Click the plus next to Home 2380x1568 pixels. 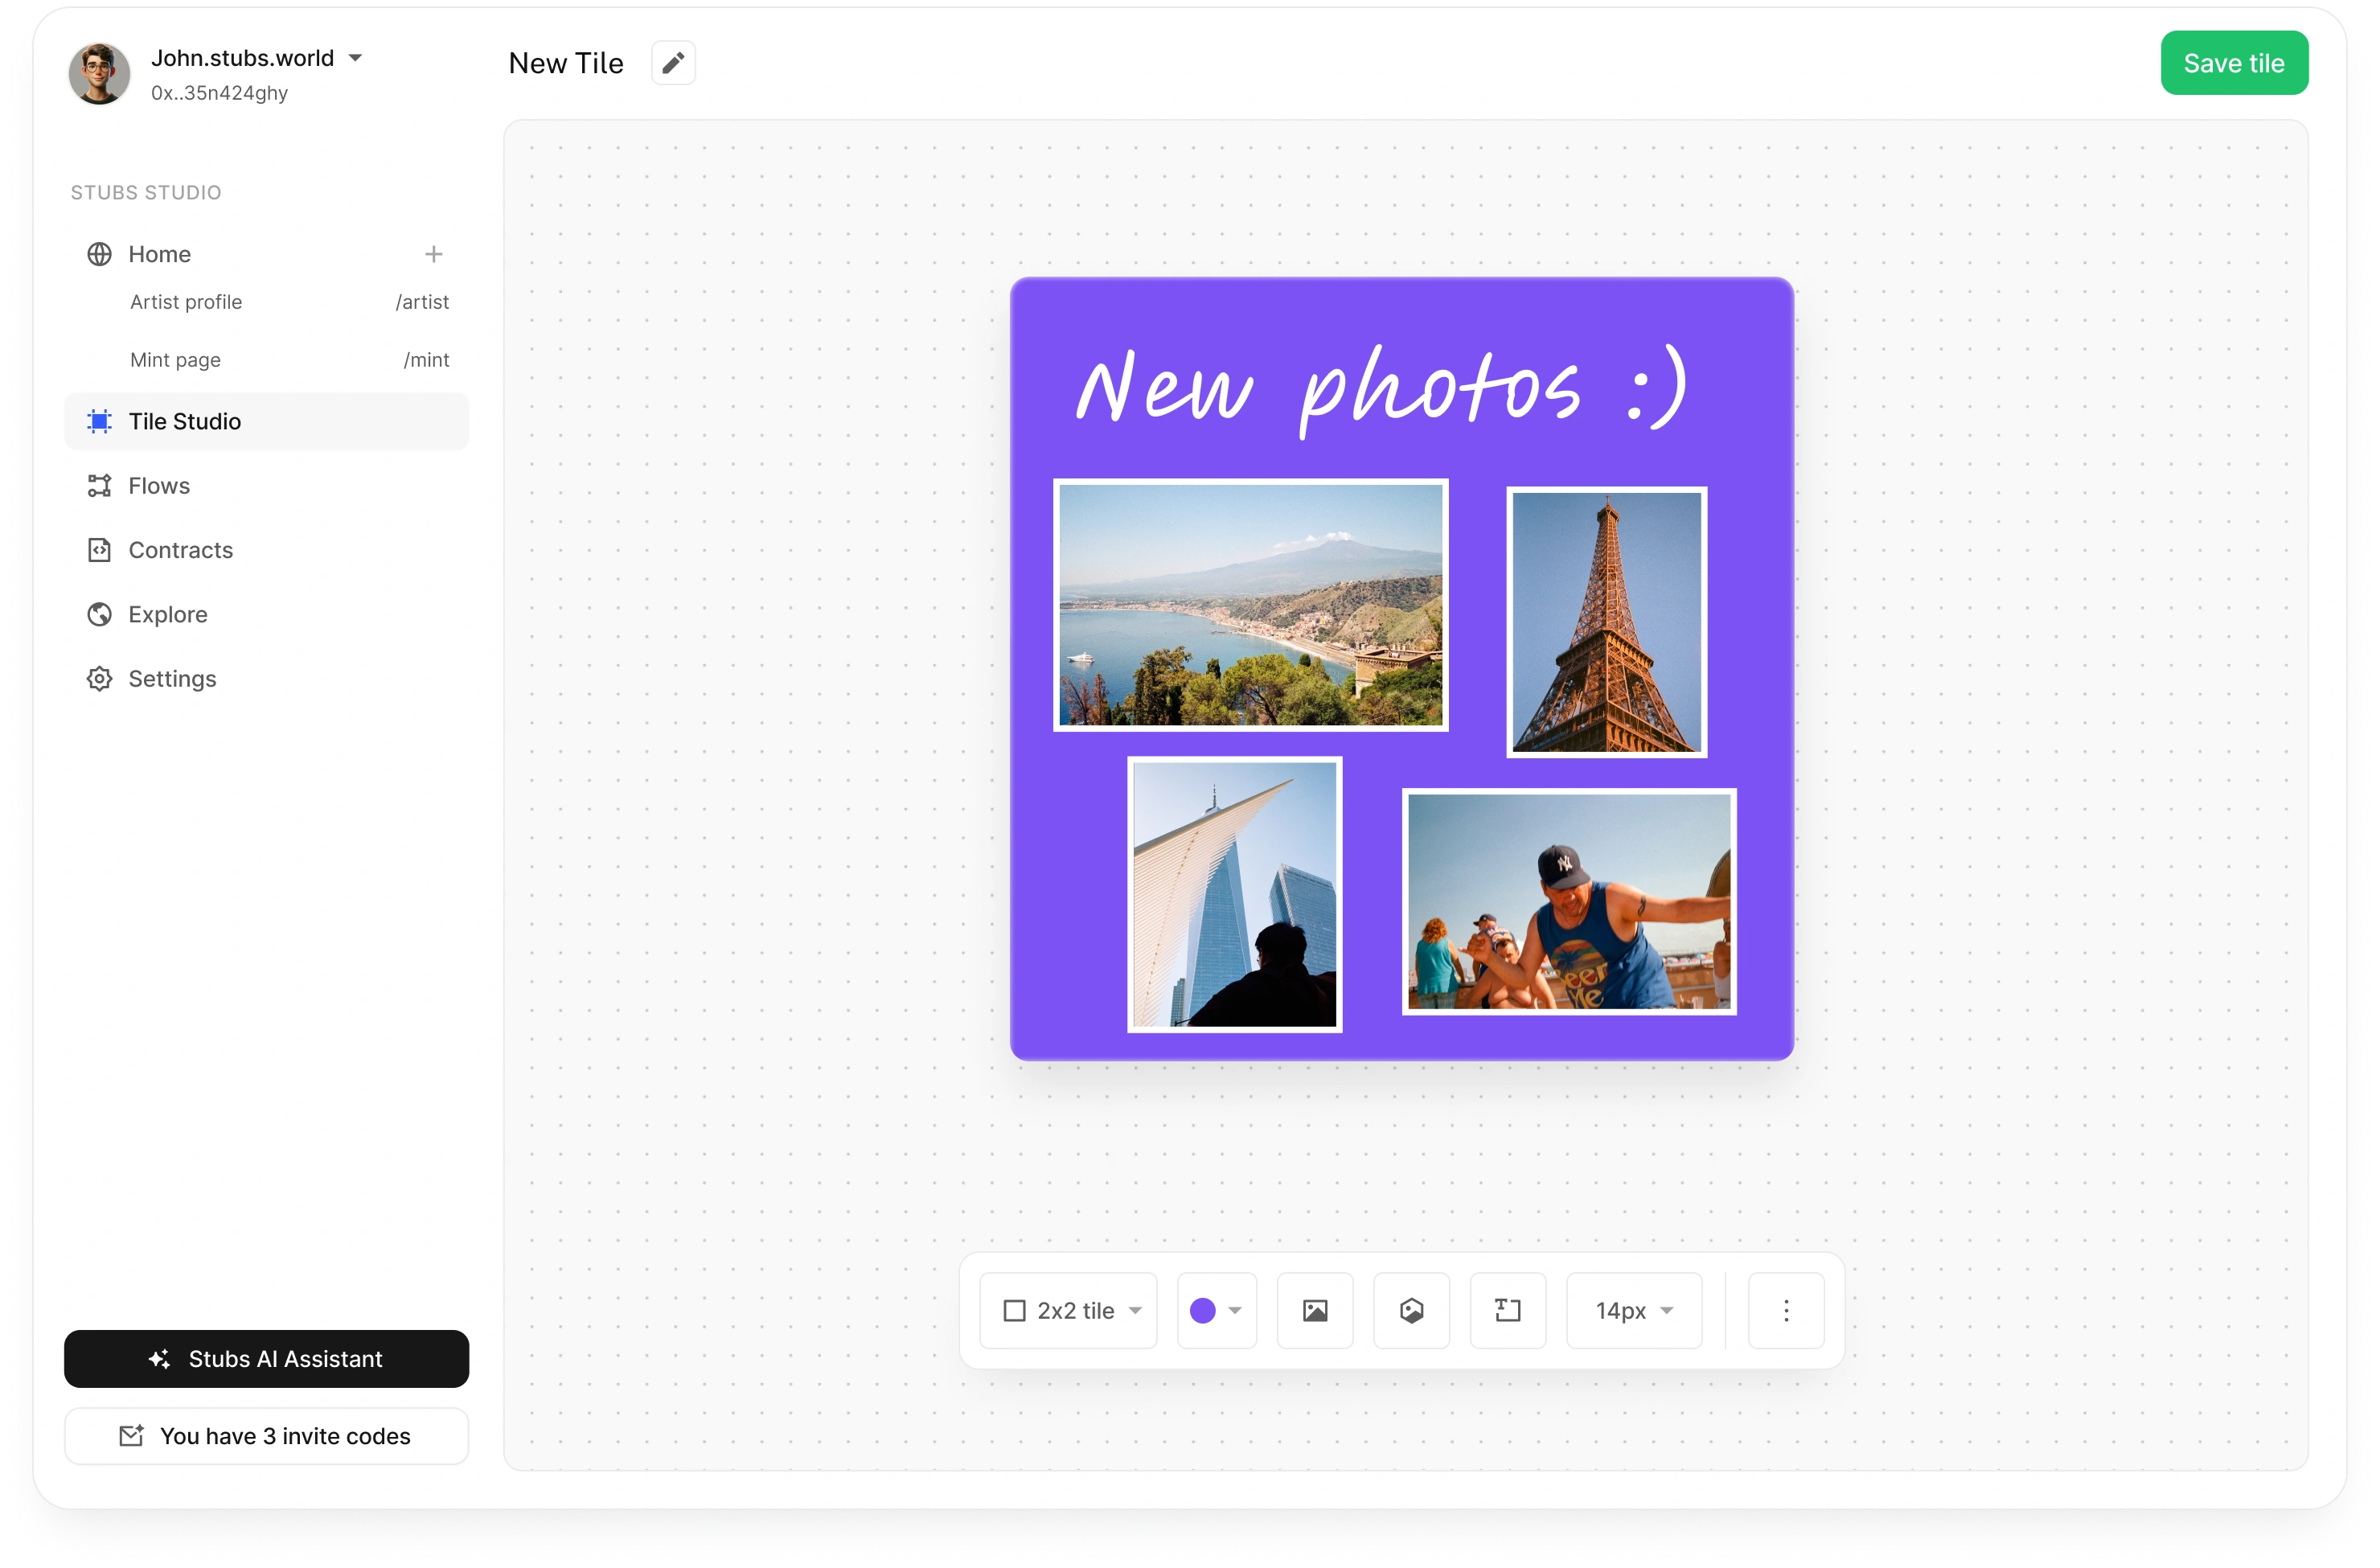click(434, 253)
